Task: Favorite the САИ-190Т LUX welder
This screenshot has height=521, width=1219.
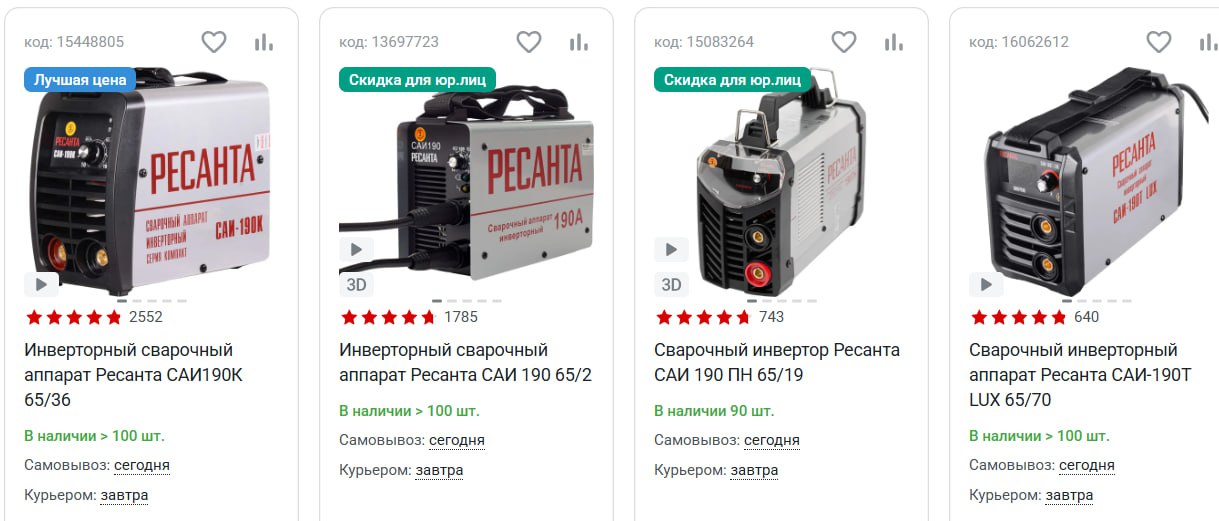Action: (x=1159, y=42)
